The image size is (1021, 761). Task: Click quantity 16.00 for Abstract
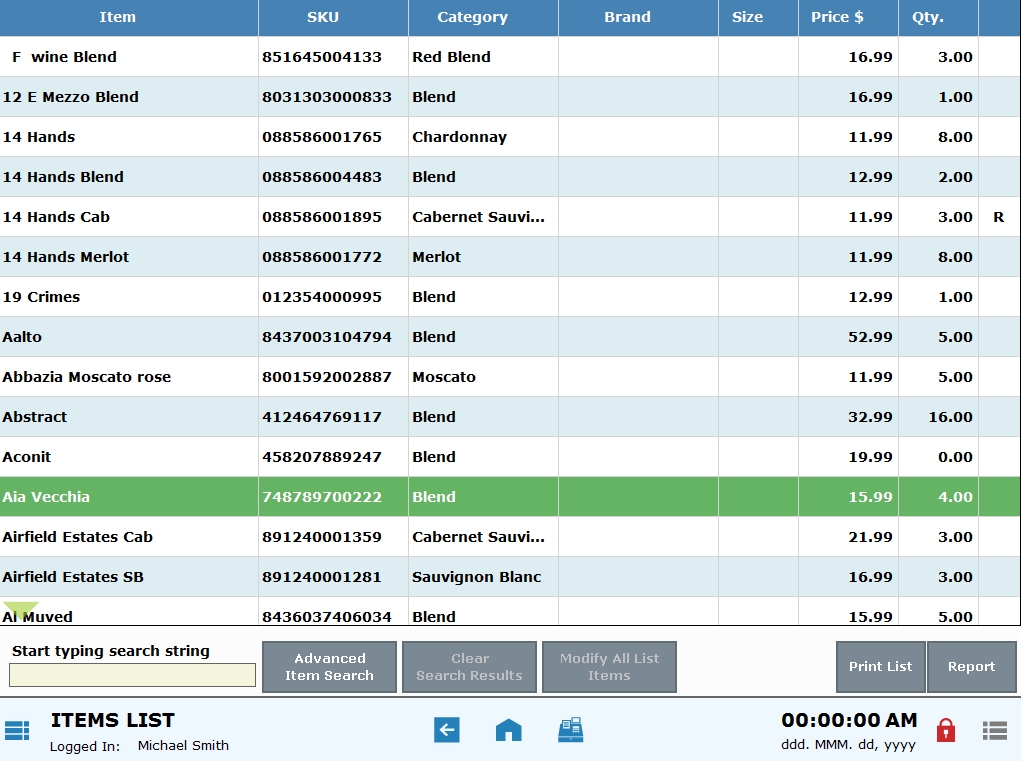pyautogui.click(x=951, y=417)
